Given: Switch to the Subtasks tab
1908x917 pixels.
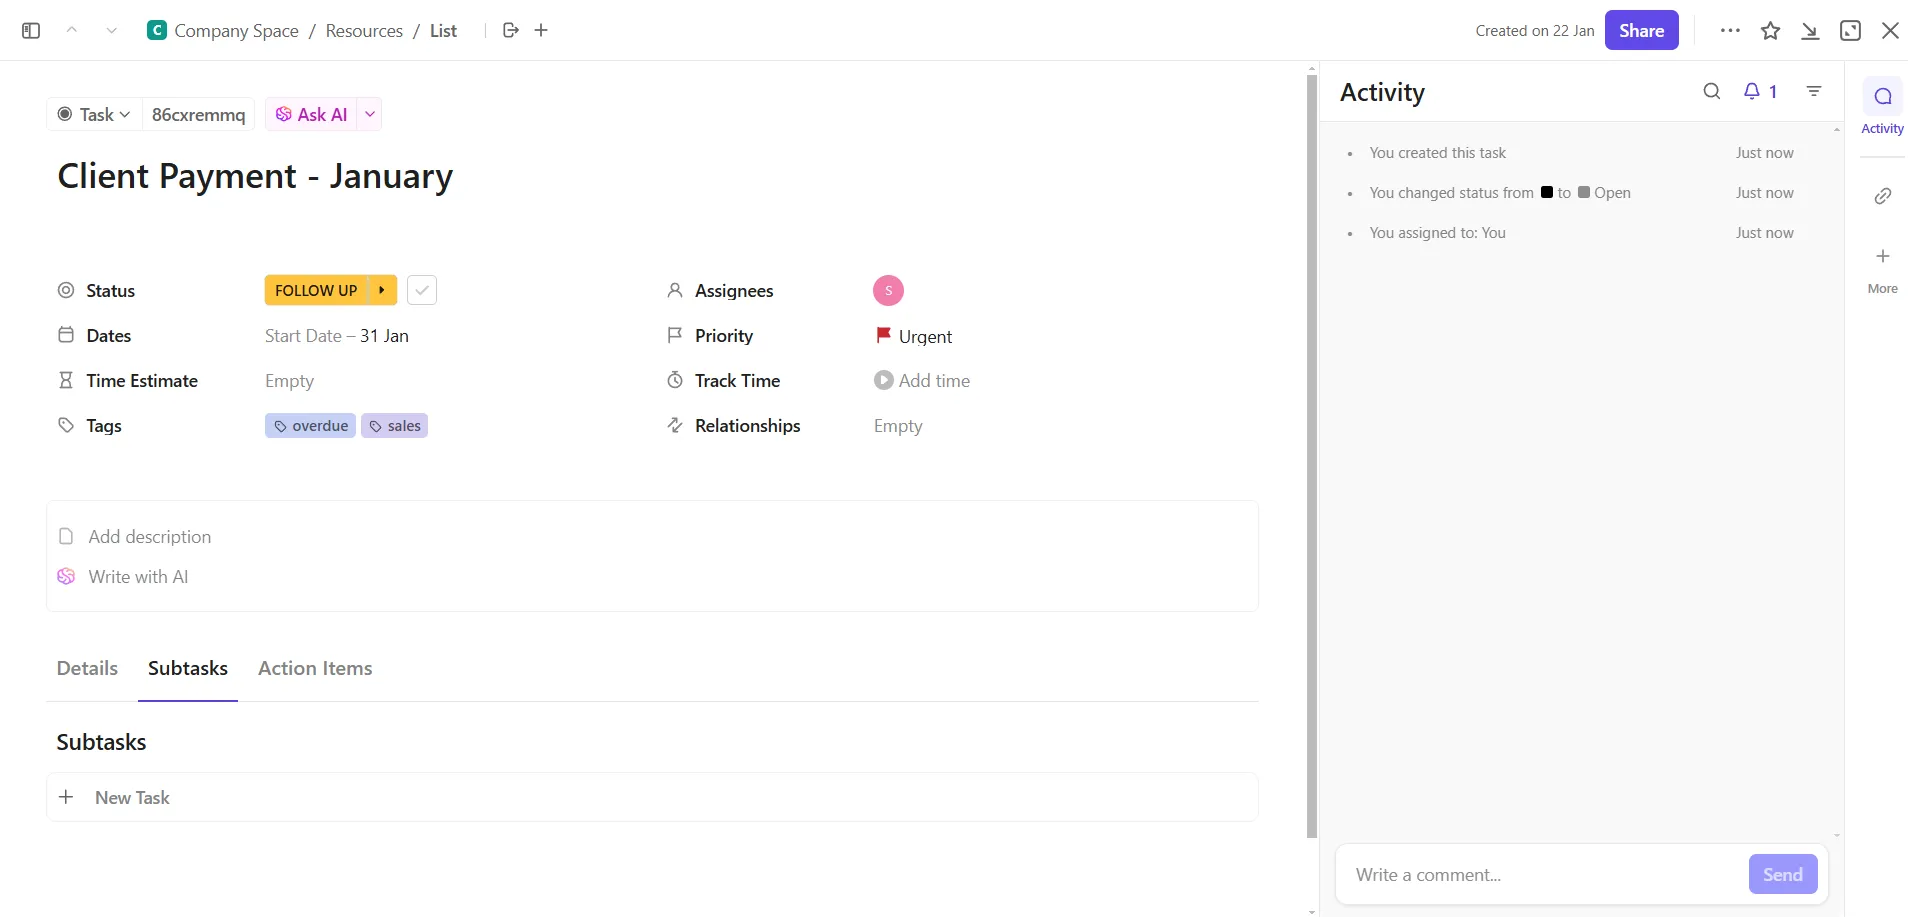Looking at the screenshot, I should pos(188,668).
